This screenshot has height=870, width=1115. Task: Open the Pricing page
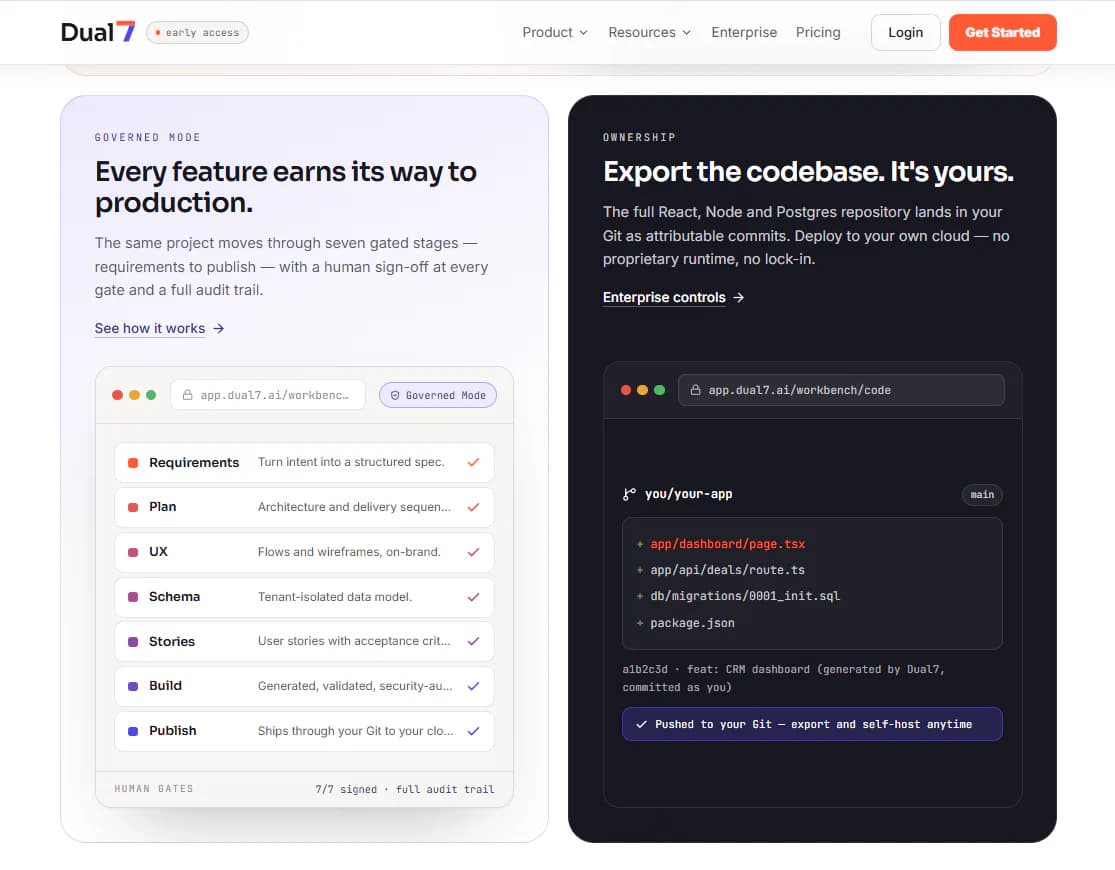point(818,32)
